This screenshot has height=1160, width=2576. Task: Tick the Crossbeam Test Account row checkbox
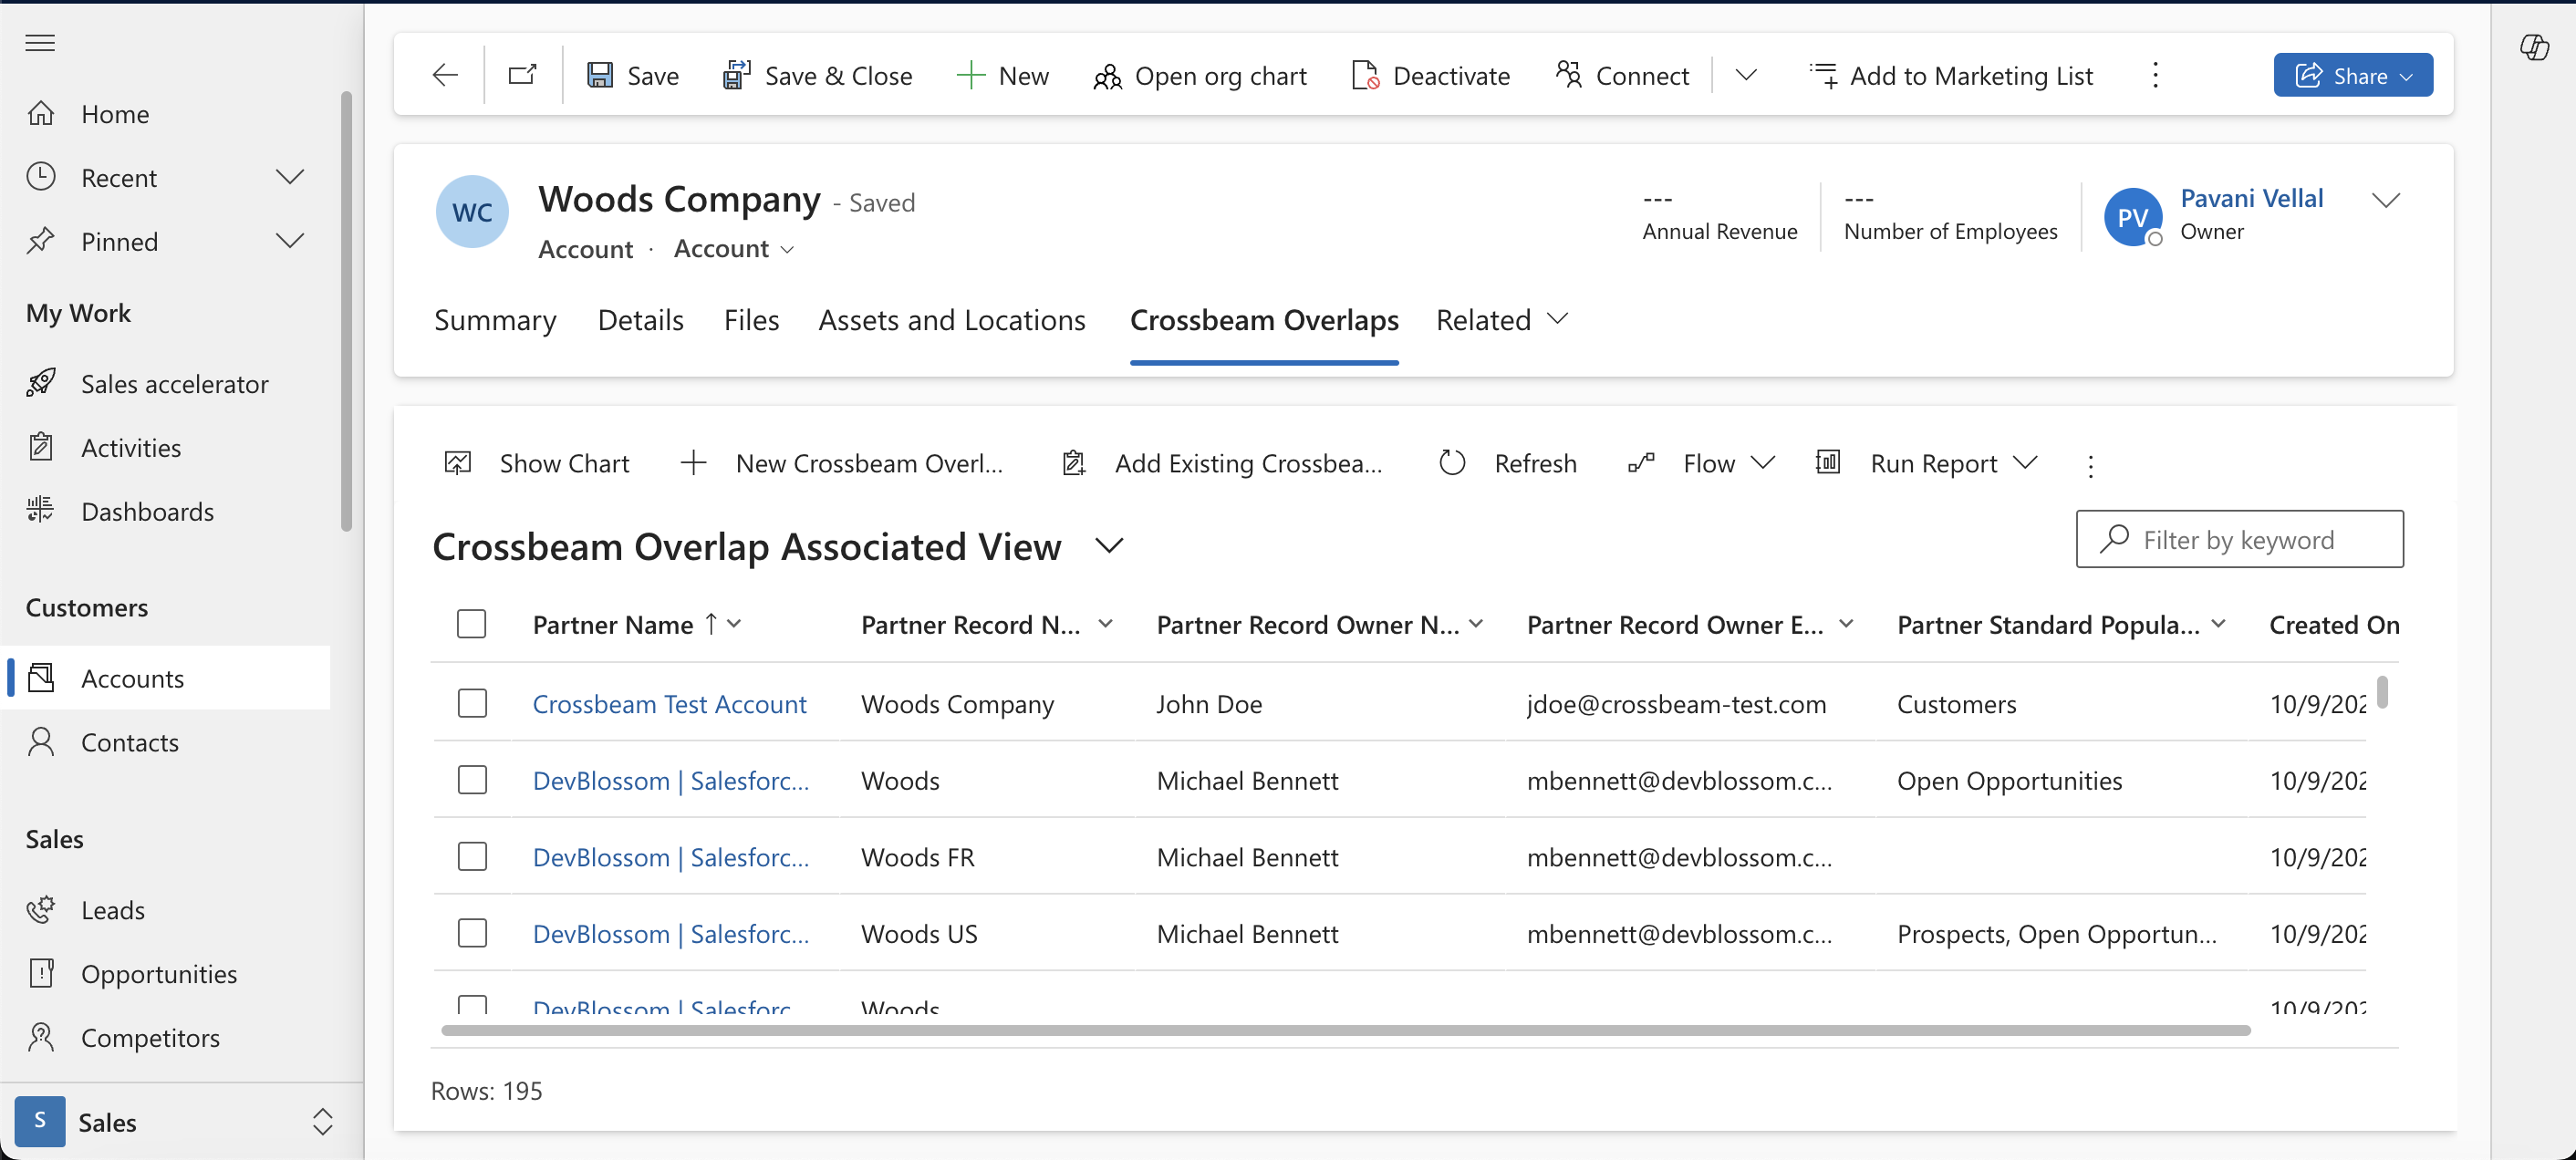[472, 703]
